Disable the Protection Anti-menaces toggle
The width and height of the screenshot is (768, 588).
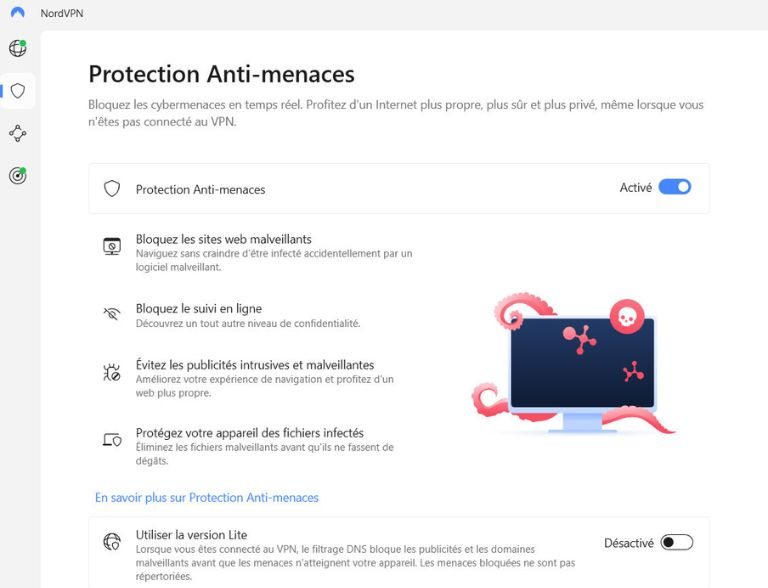tap(675, 187)
